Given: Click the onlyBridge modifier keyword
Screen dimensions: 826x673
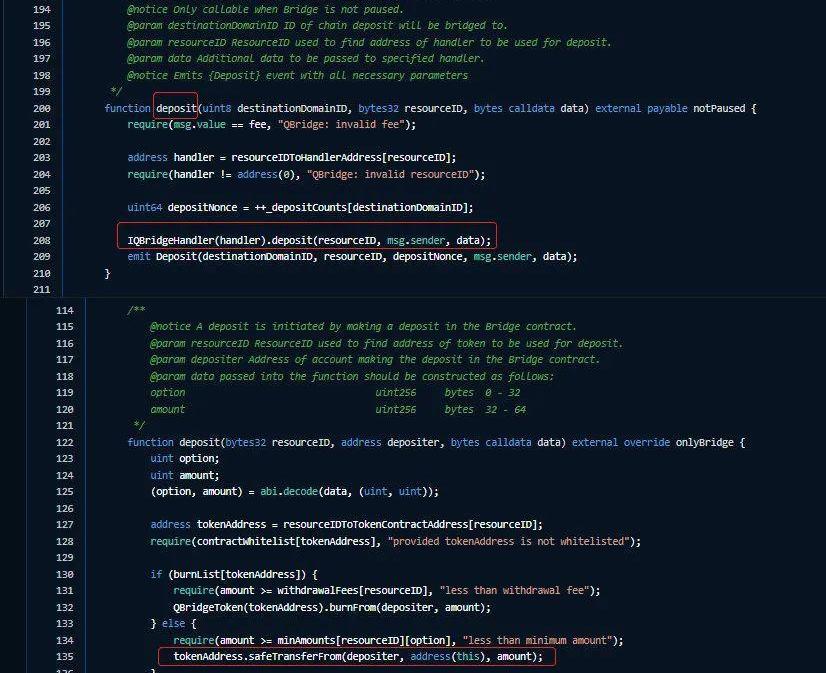Looking at the screenshot, I should [713, 442].
